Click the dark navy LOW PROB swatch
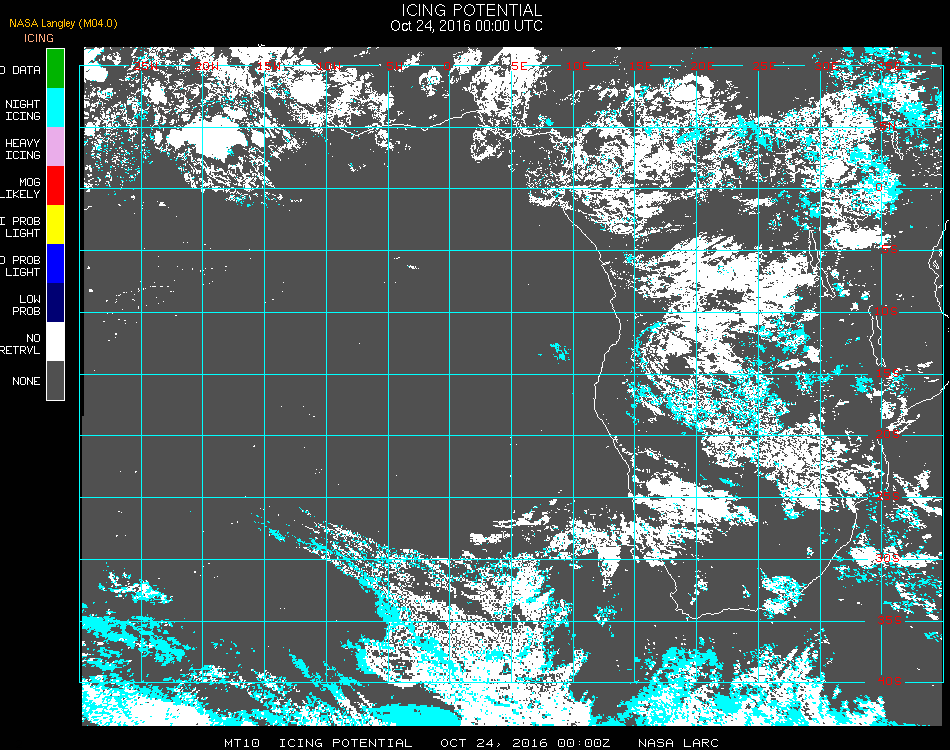This screenshot has width=950, height=750. [x=55, y=302]
